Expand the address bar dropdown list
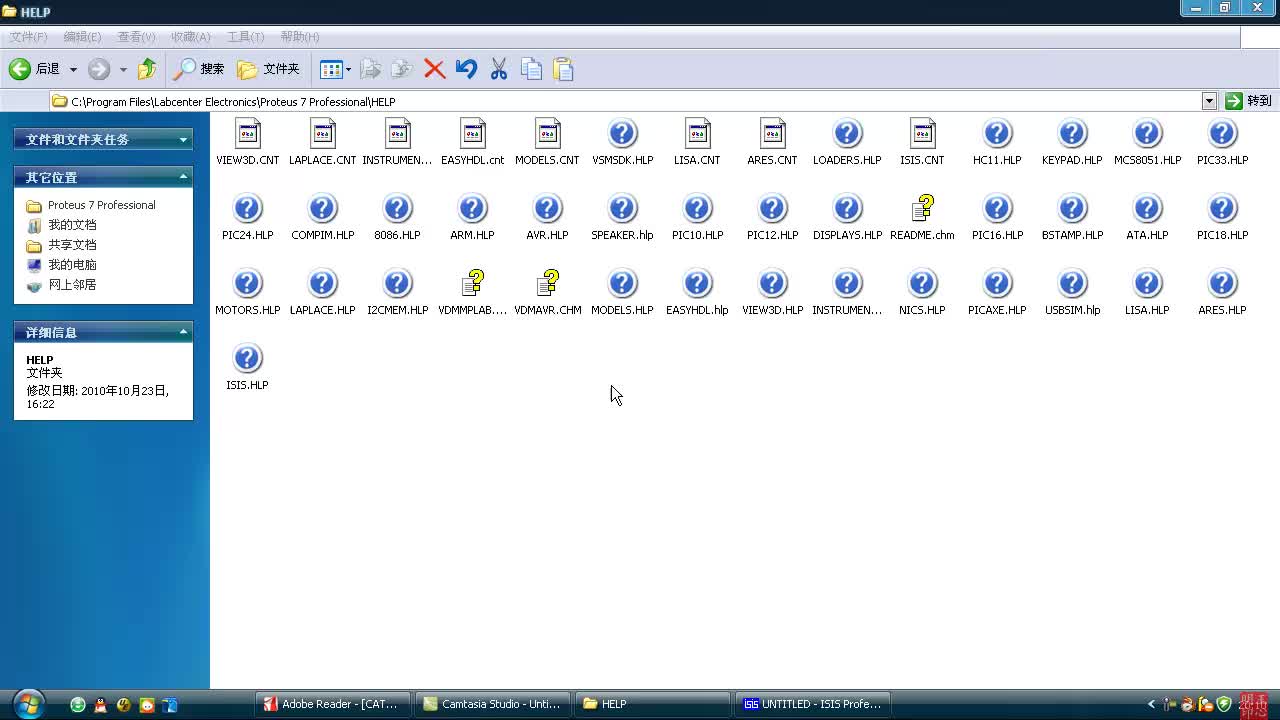 click(x=1209, y=101)
